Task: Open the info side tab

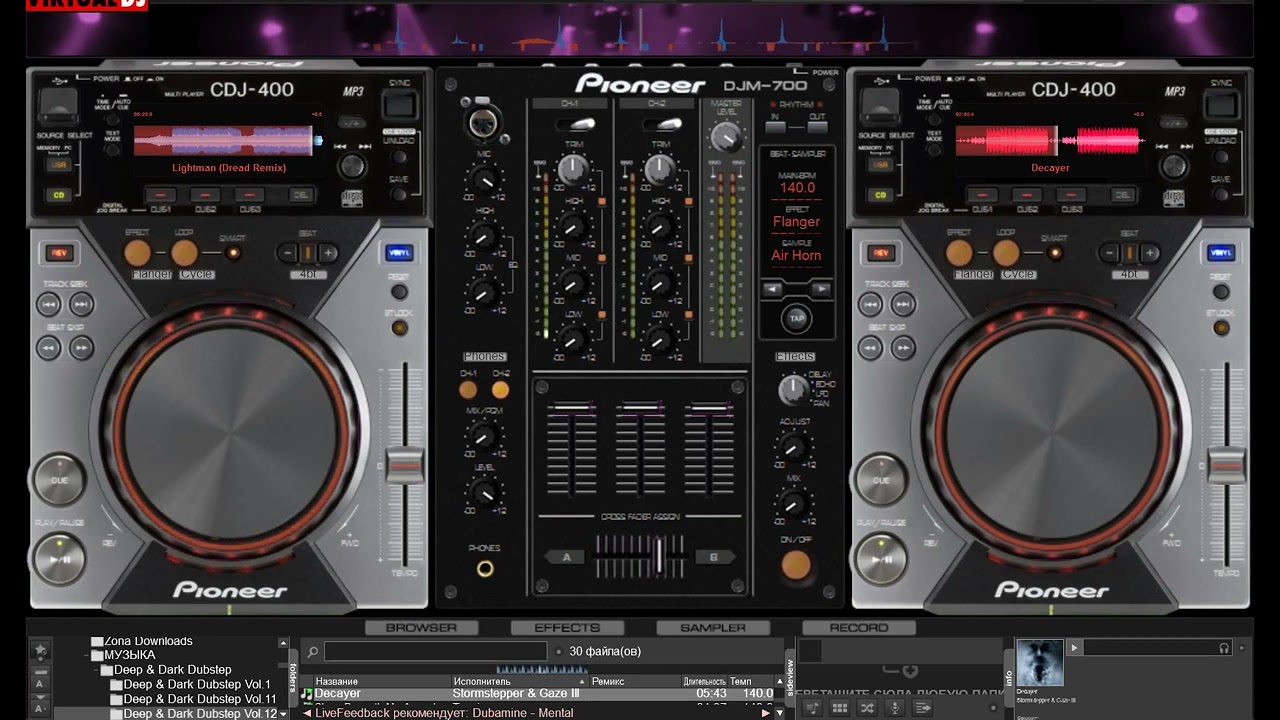Action: tap(1009, 679)
